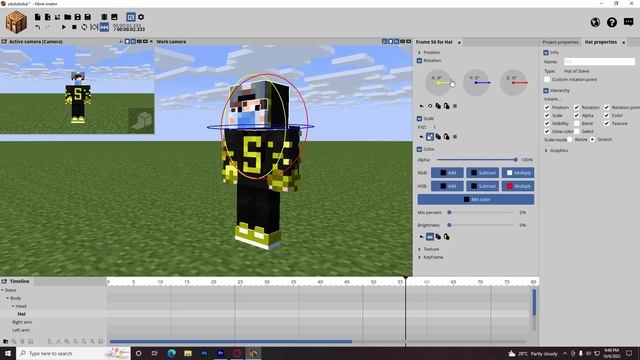
Task: Uncheck inherit Texture checkbox
Action: pos(607,123)
